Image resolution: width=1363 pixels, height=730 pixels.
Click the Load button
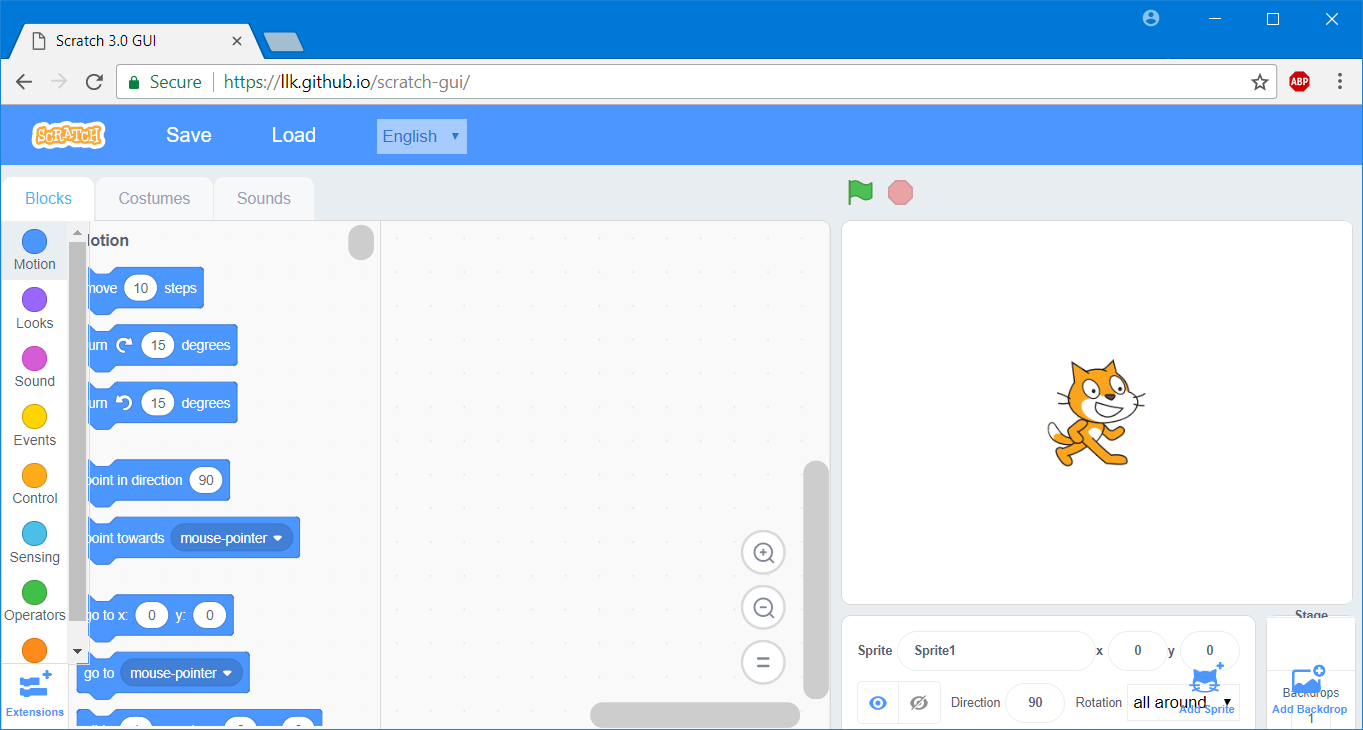point(293,135)
